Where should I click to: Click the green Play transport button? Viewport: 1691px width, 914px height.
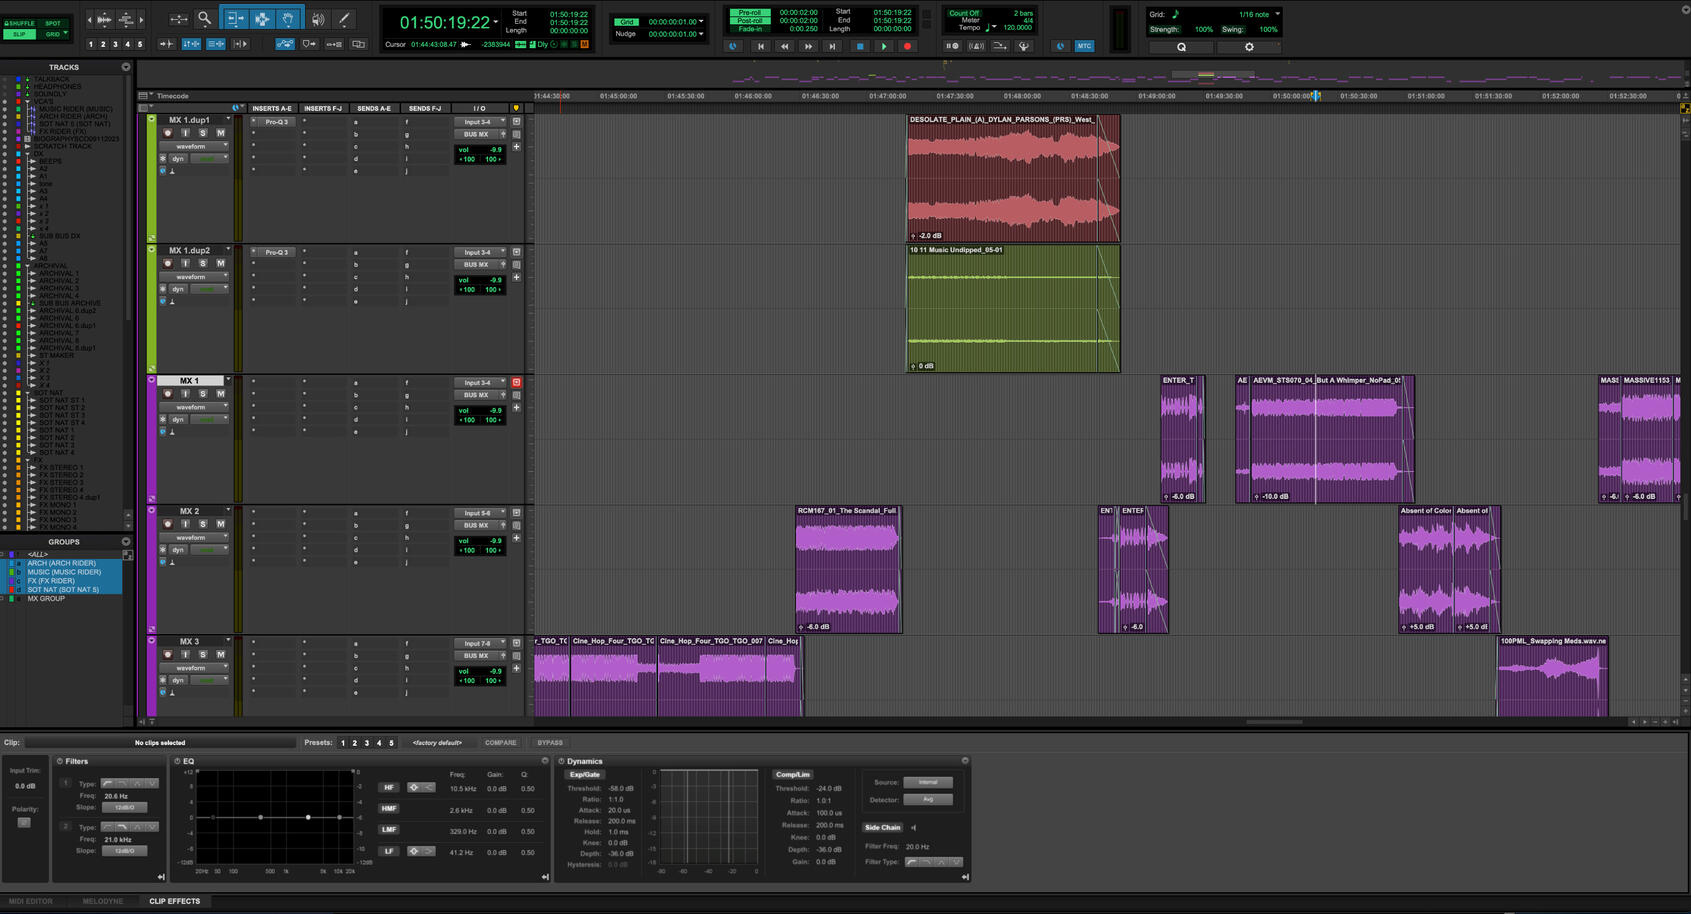pos(883,46)
